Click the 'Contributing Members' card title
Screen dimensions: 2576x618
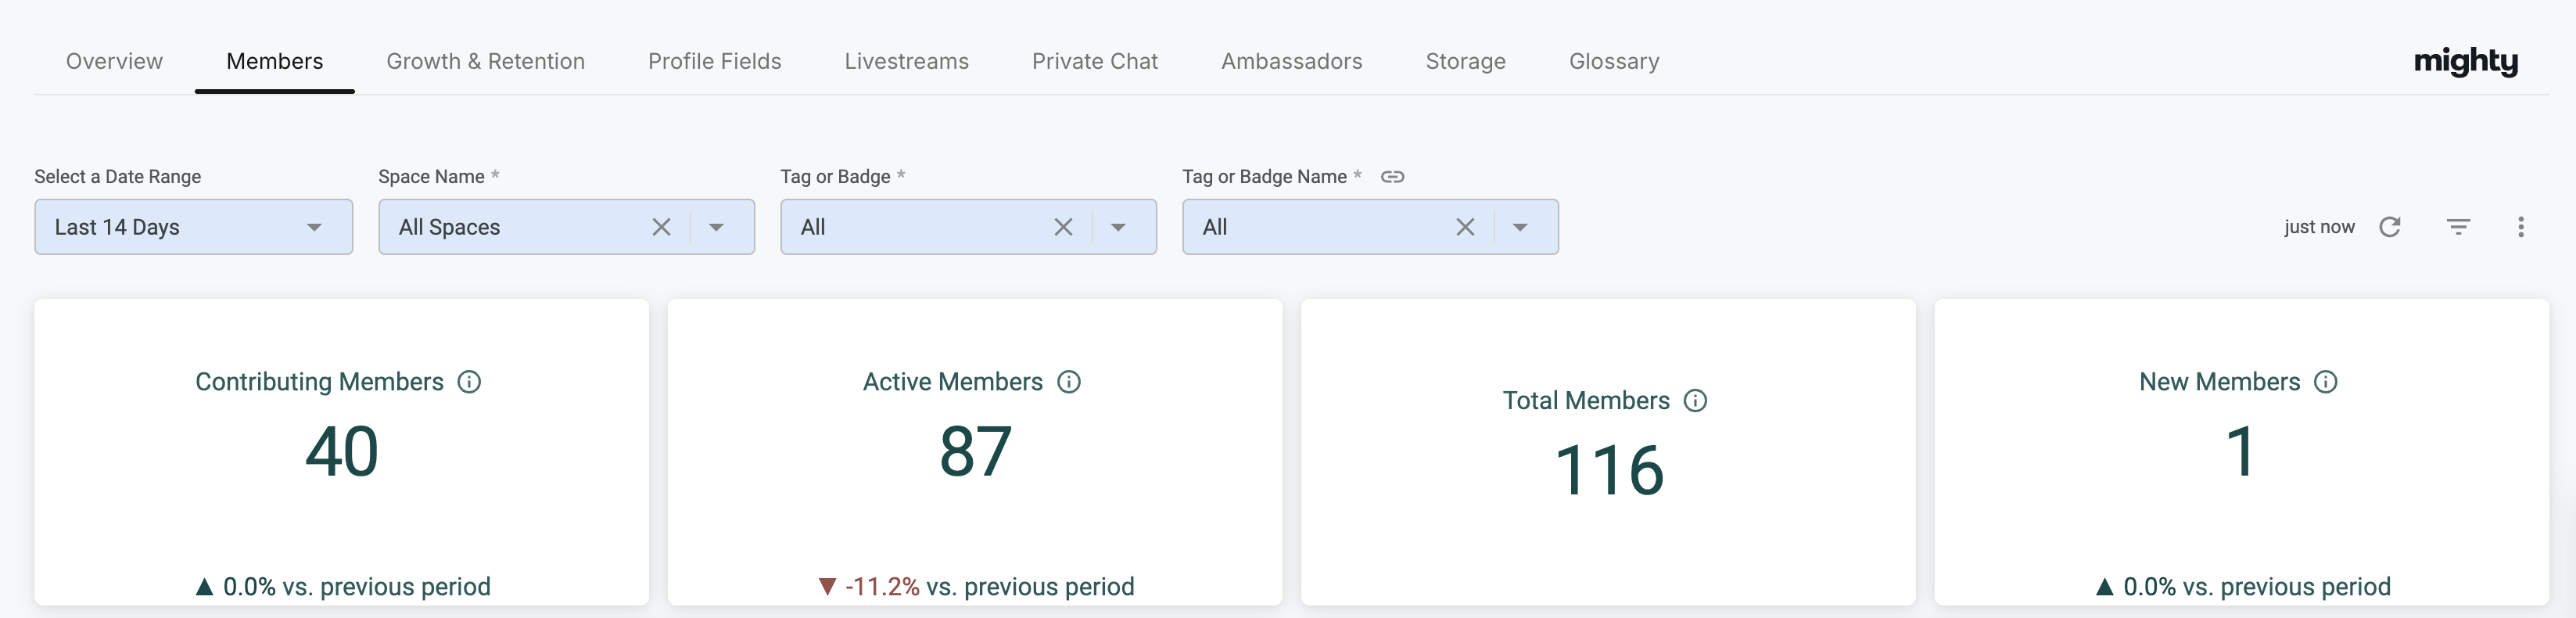coord(319,382)
